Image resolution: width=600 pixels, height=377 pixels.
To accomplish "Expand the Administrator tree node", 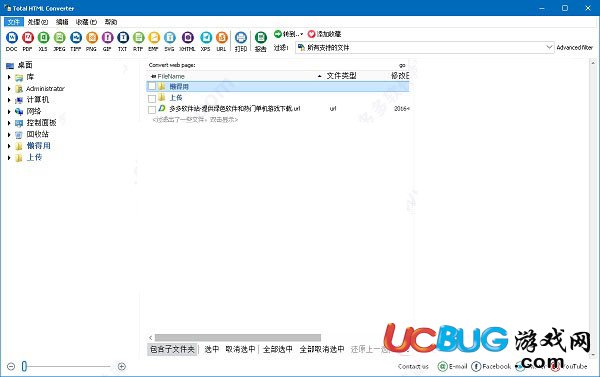I will point(9,89).
